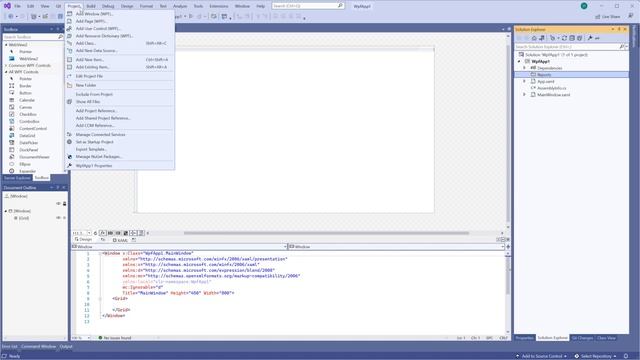Select the WebView2 control in Toolbox

28,59
